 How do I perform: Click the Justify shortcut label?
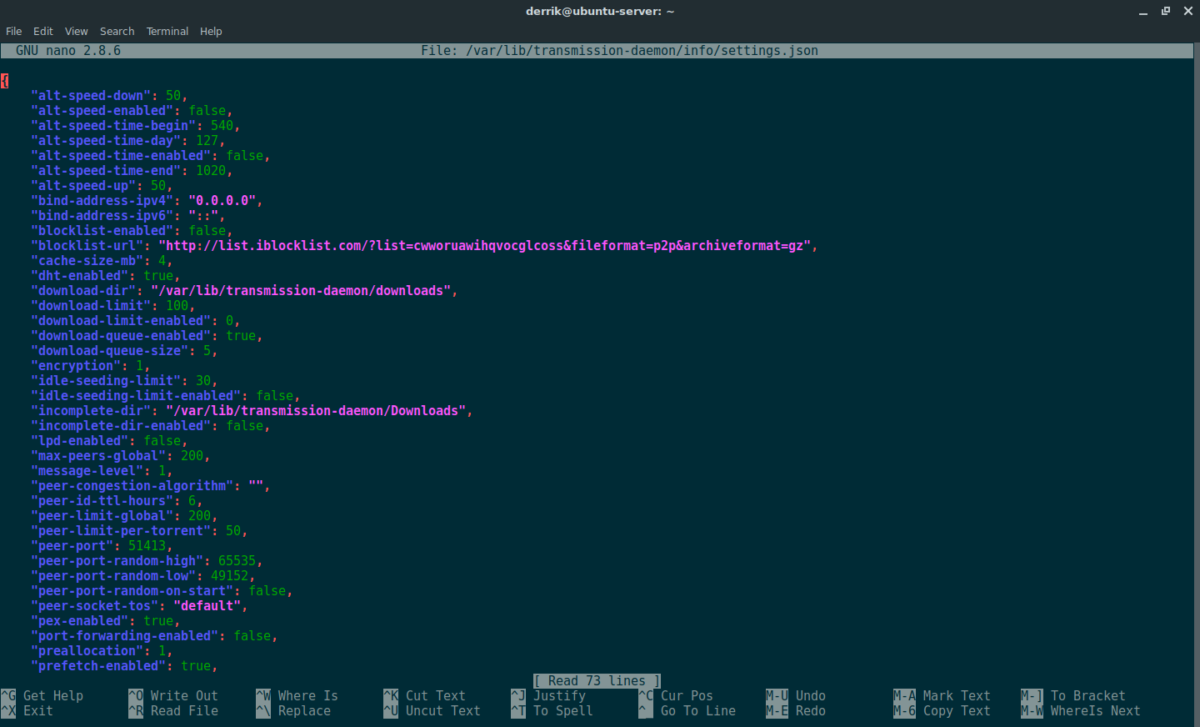point(559,696)
